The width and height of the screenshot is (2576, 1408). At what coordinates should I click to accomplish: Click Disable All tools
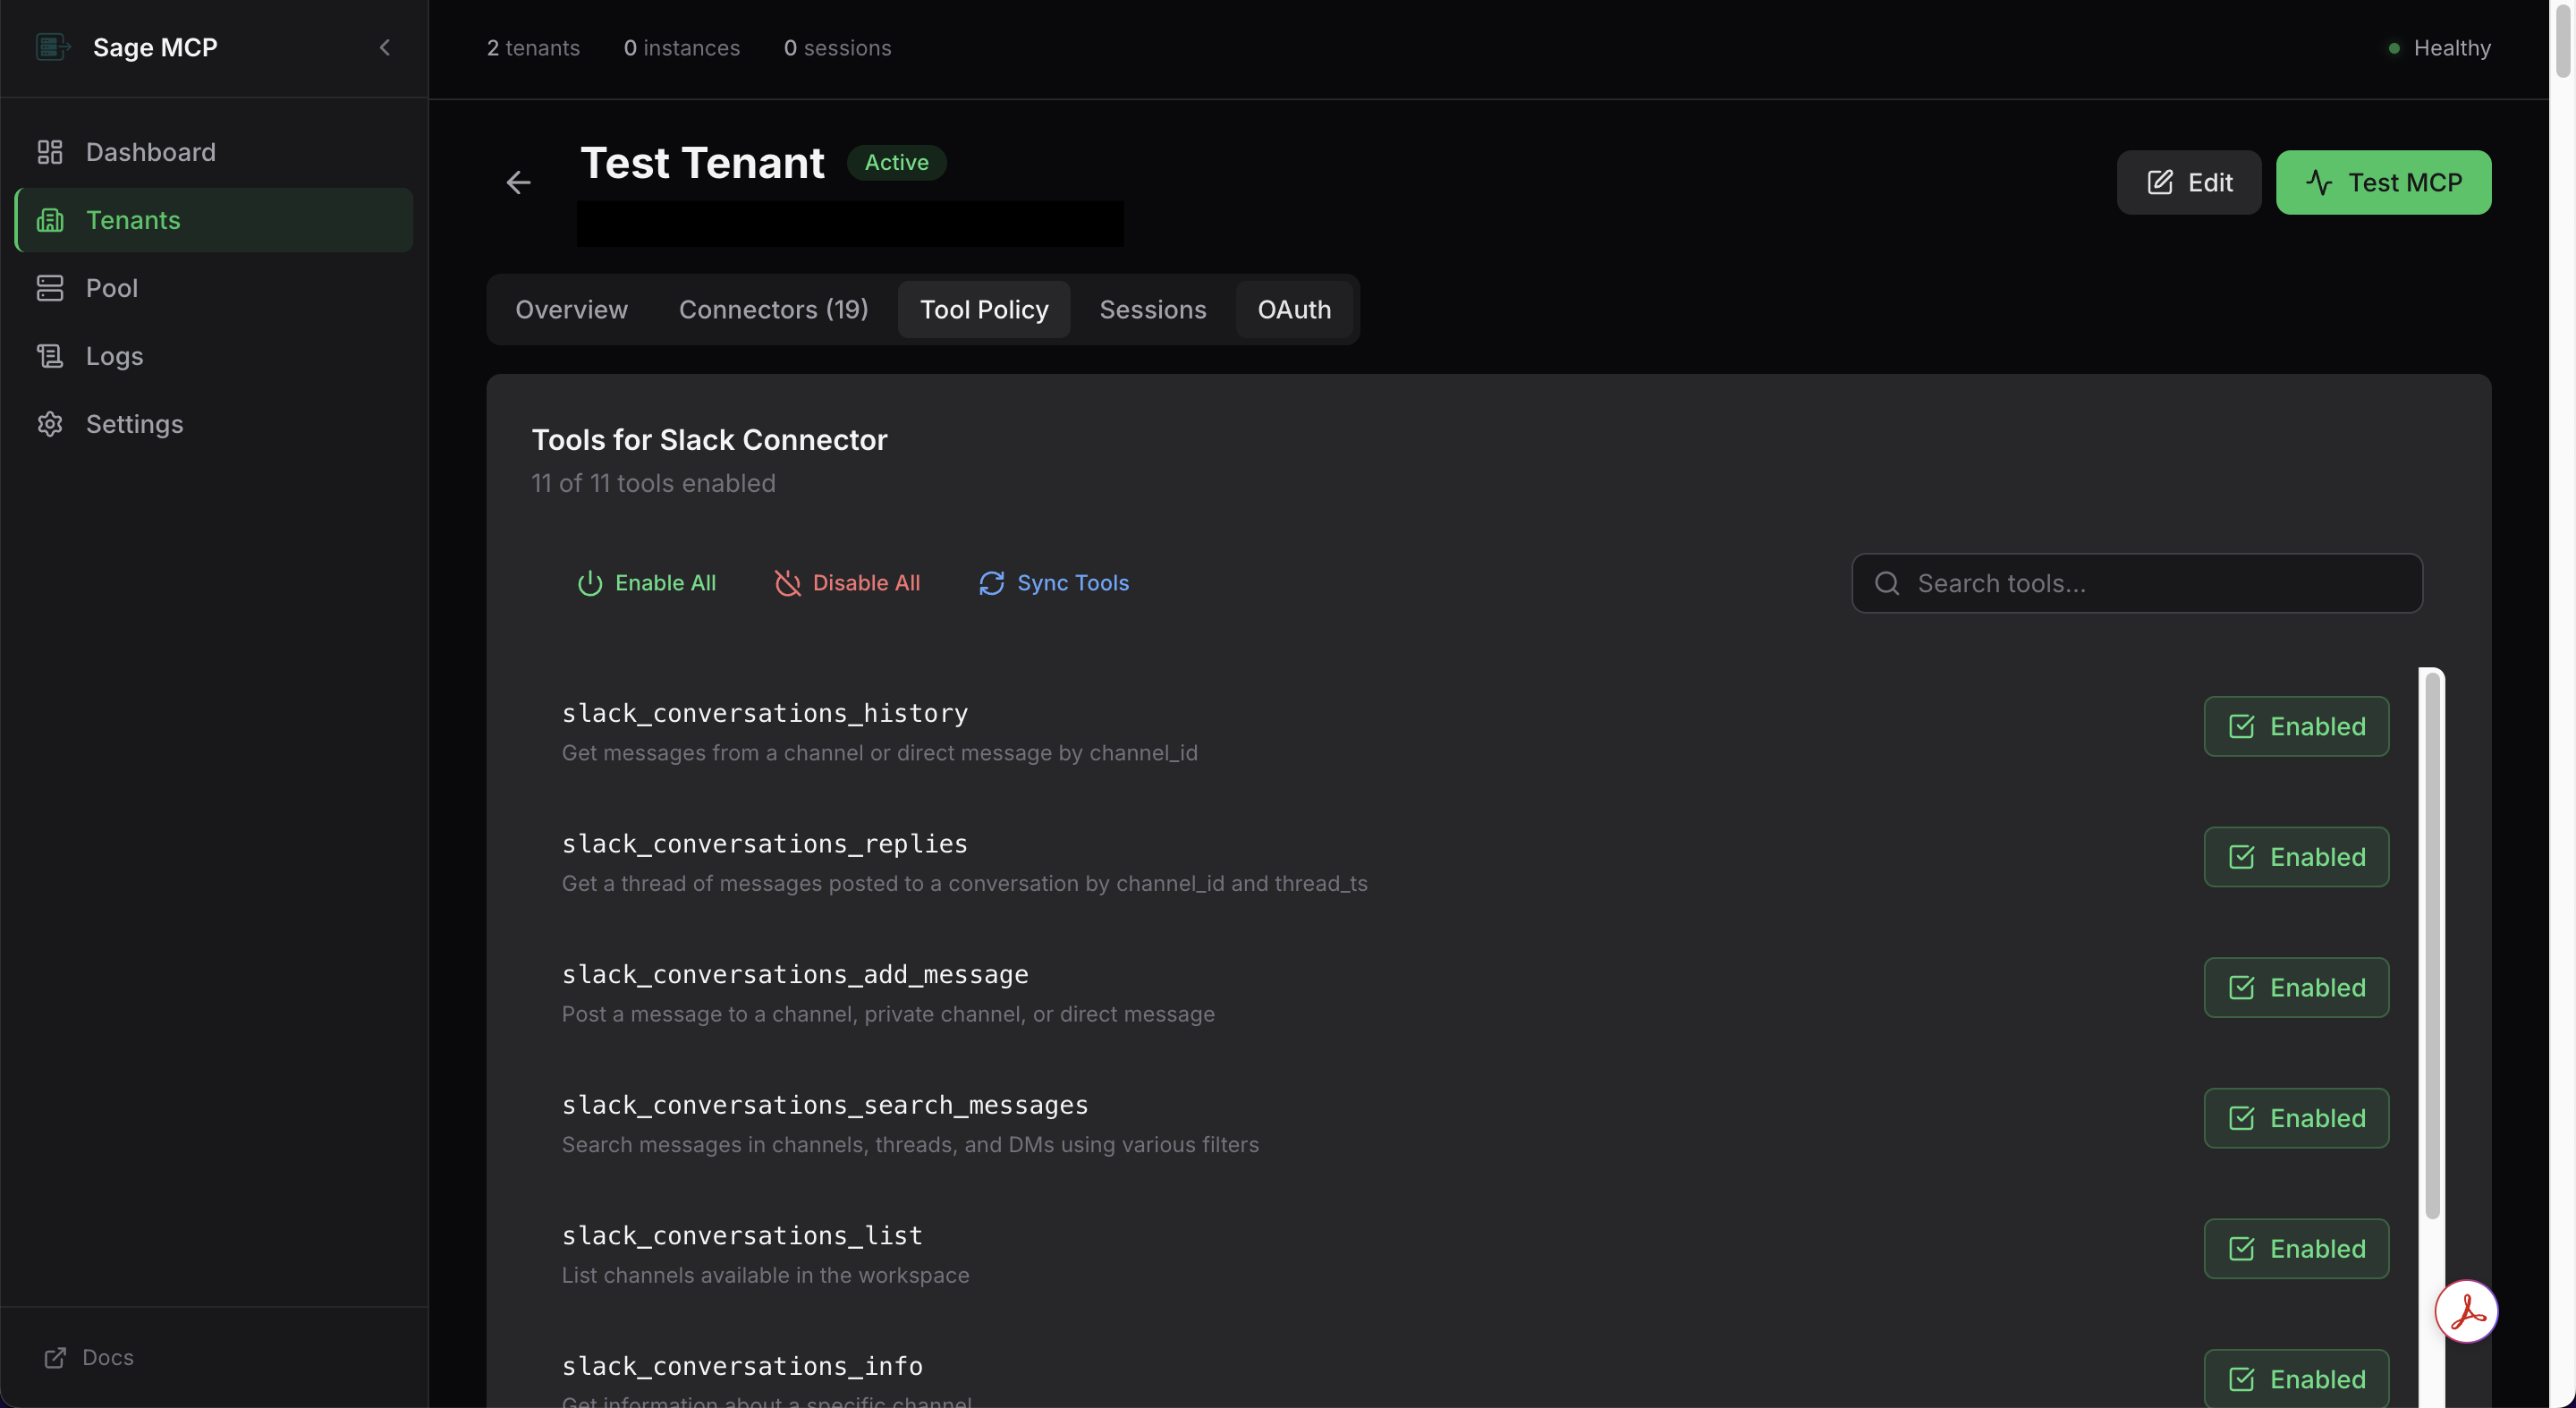(x=847, y=583)
